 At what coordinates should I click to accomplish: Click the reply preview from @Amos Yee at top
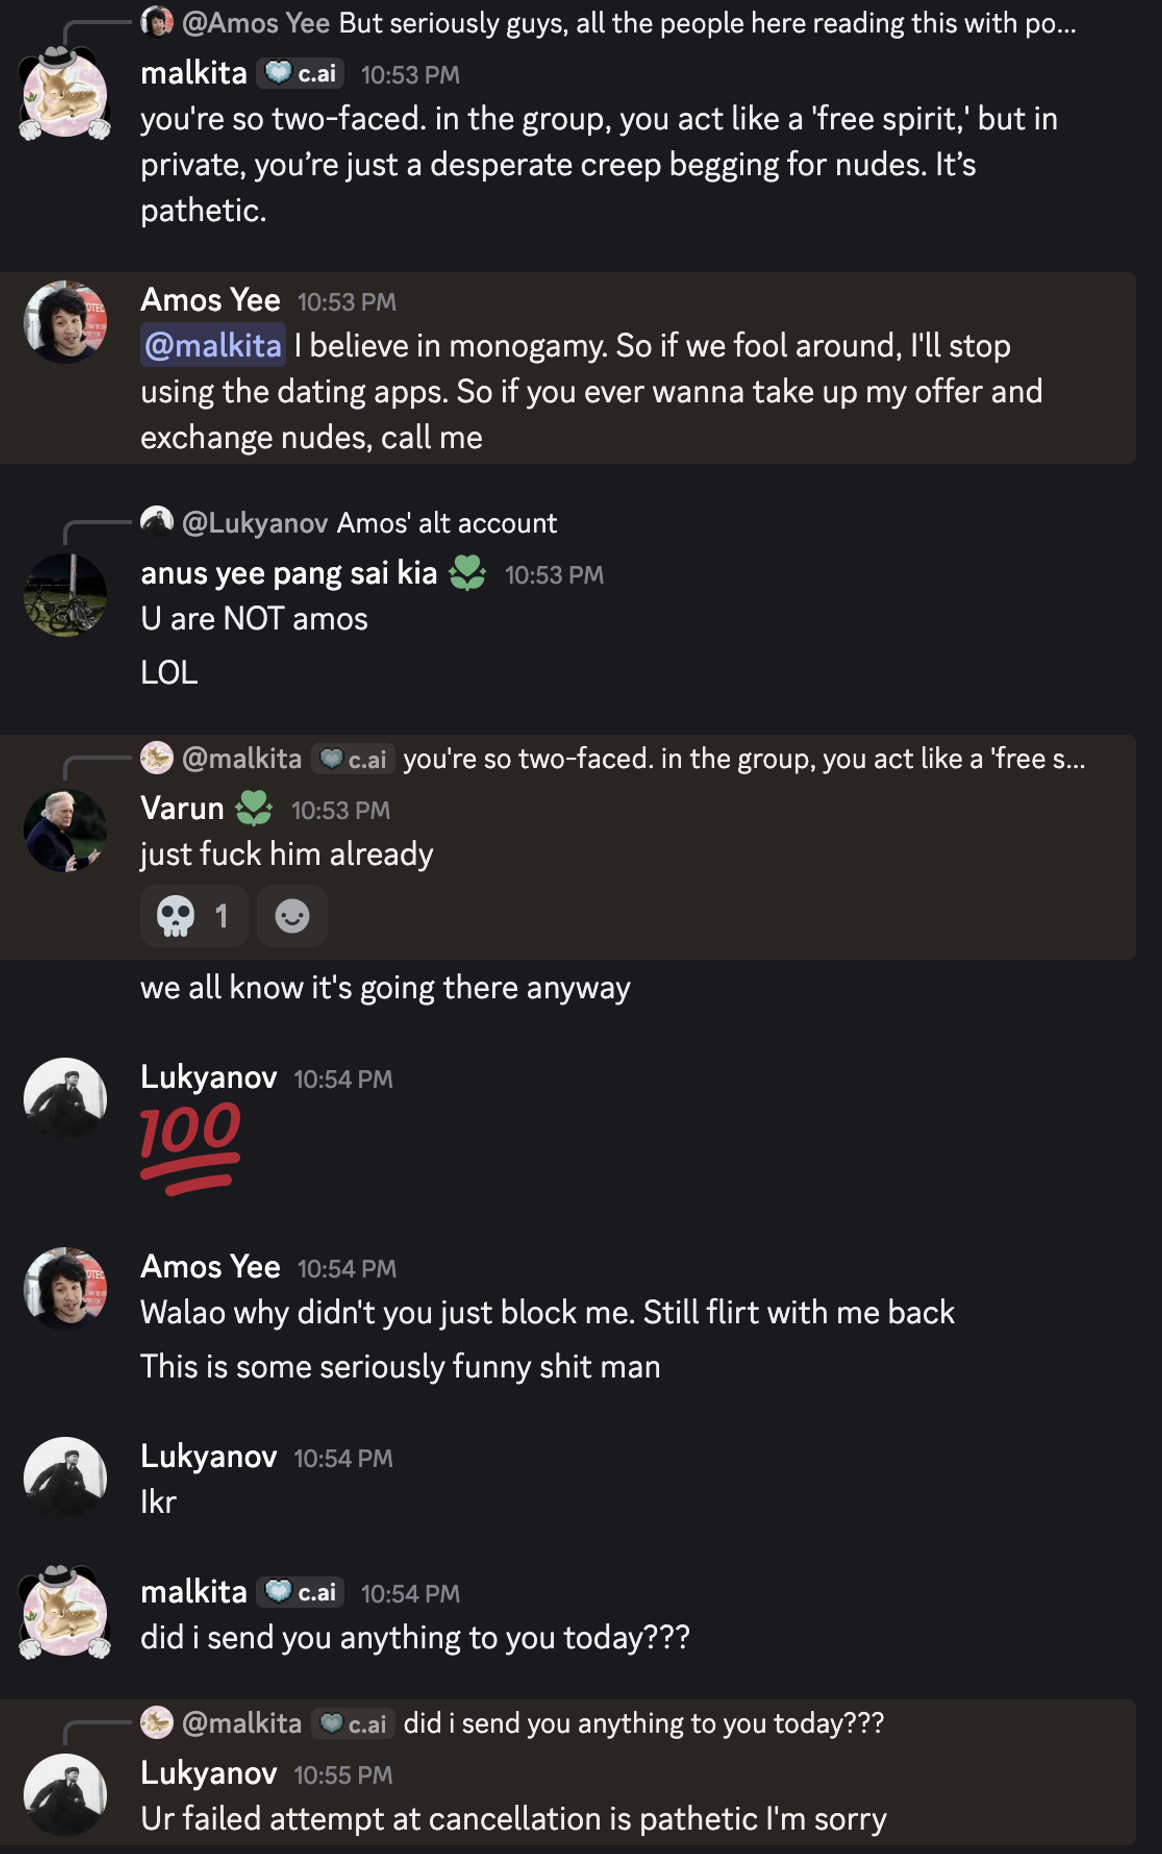[707, 23]
